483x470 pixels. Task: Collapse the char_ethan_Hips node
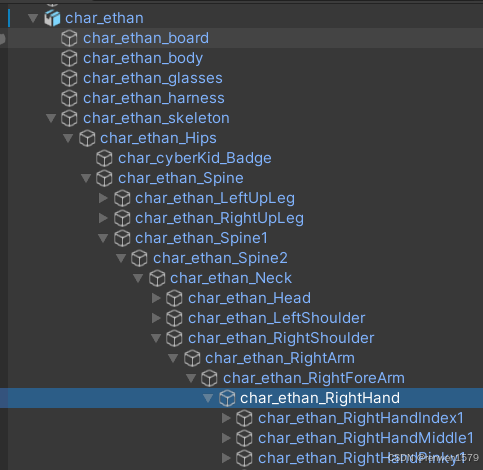click(68, 138)
